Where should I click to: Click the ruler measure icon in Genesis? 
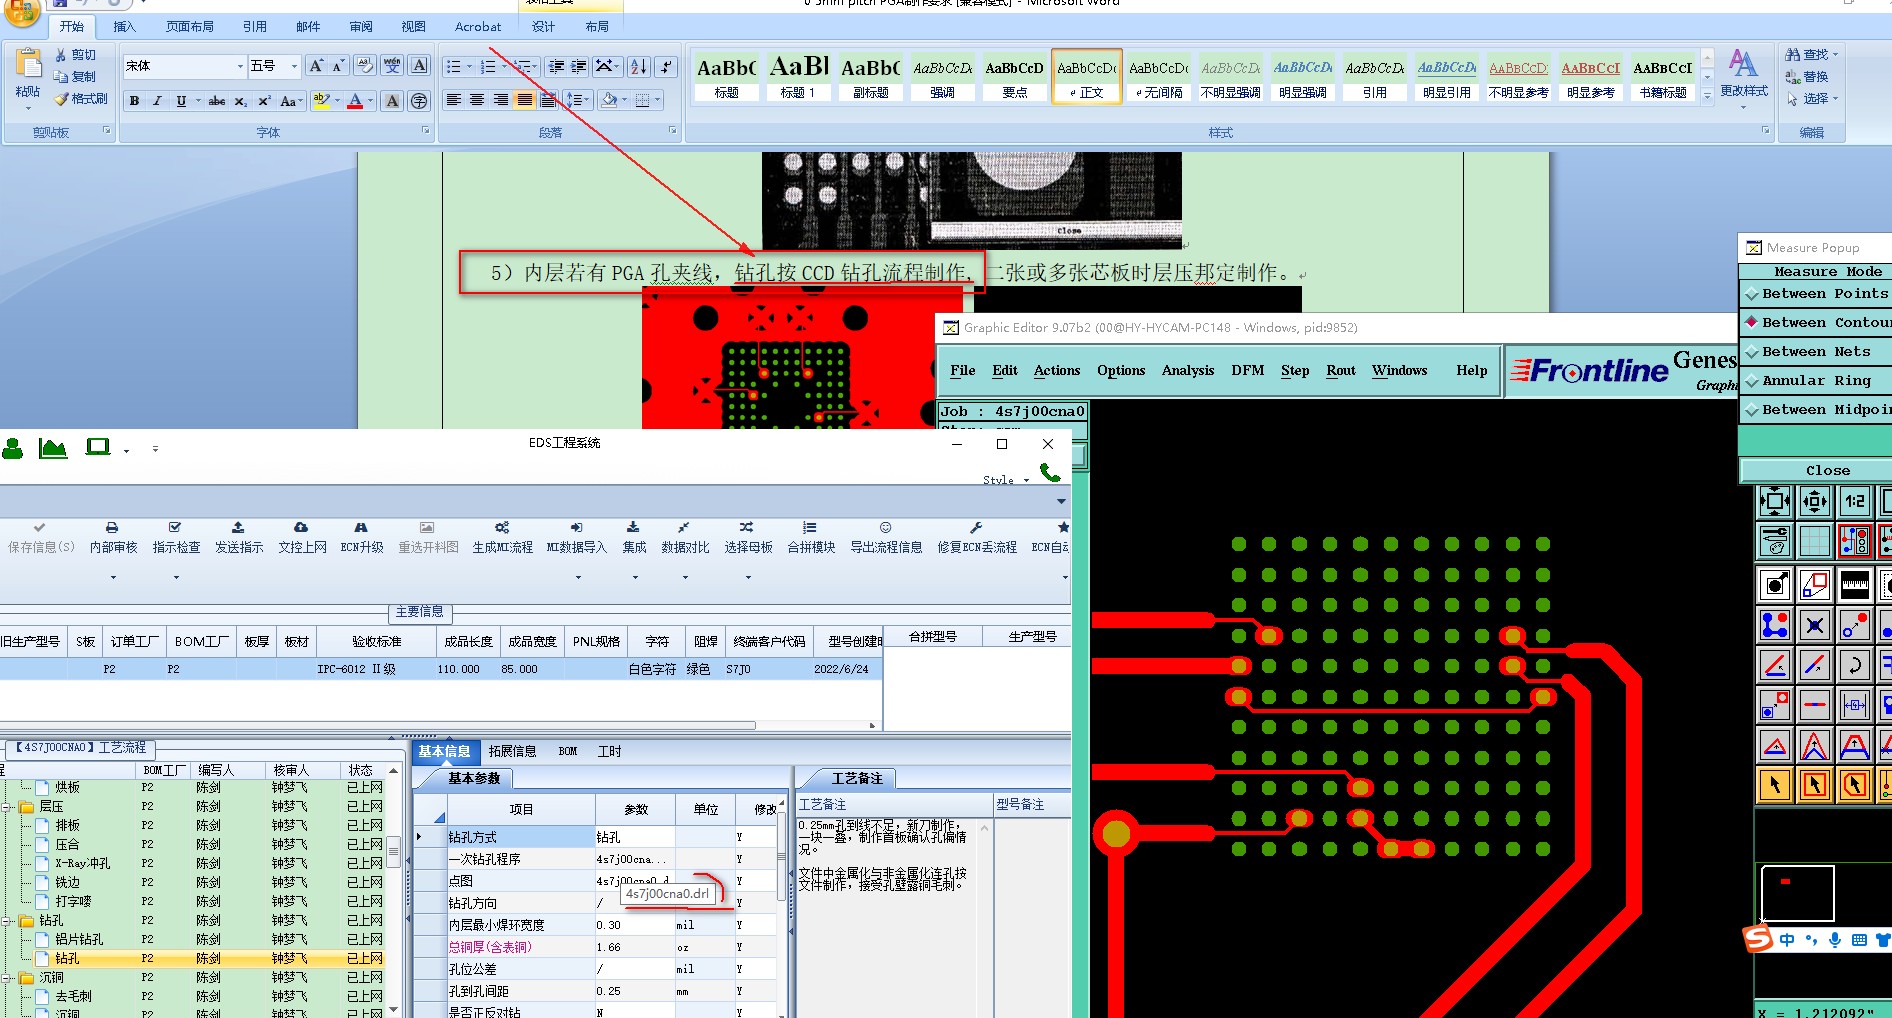click(x=1855, y=583)
